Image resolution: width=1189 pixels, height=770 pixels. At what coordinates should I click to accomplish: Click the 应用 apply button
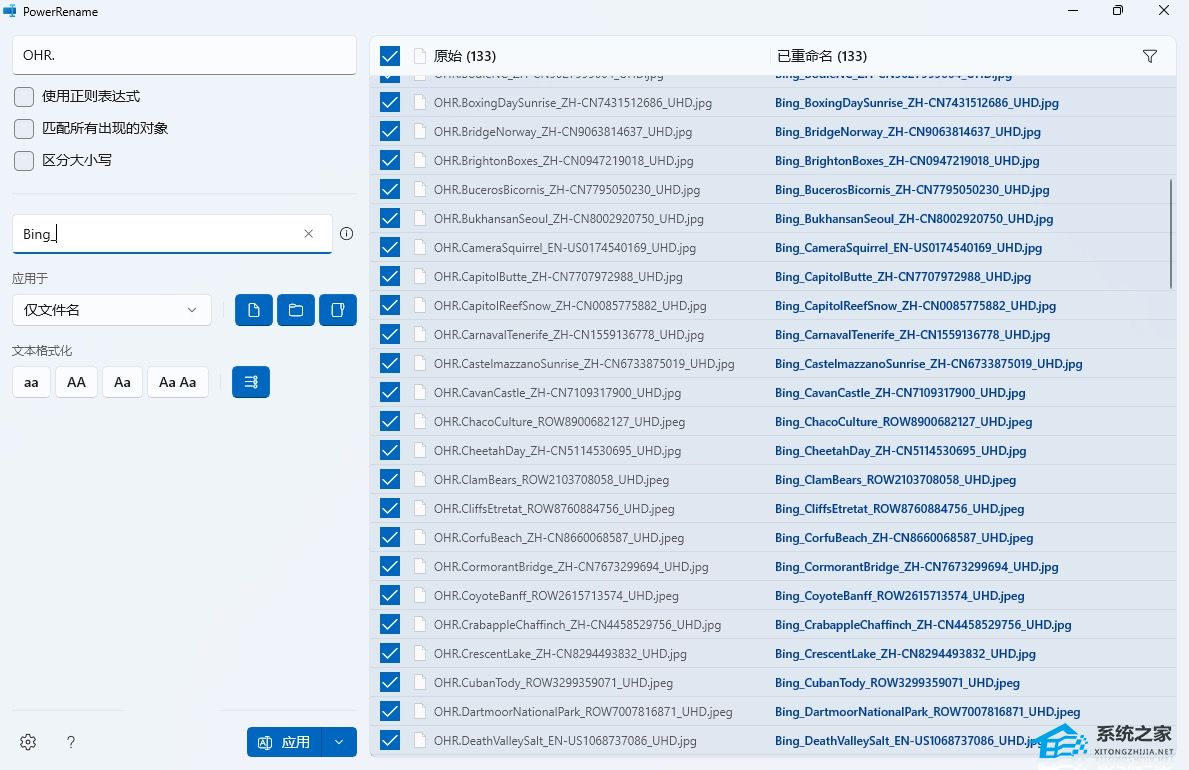(x=284, y=742)
